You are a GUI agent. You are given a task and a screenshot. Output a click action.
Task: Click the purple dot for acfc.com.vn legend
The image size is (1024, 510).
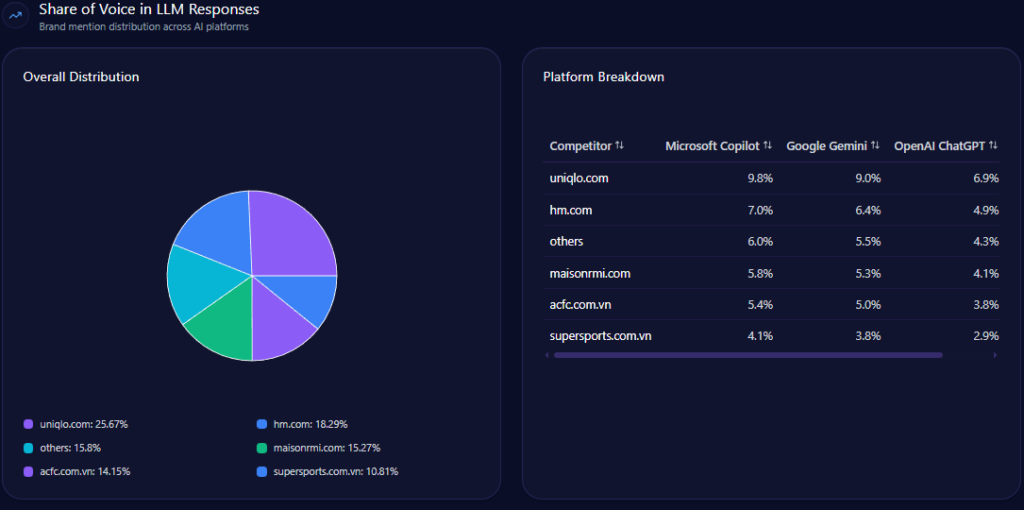click(29, 471)
